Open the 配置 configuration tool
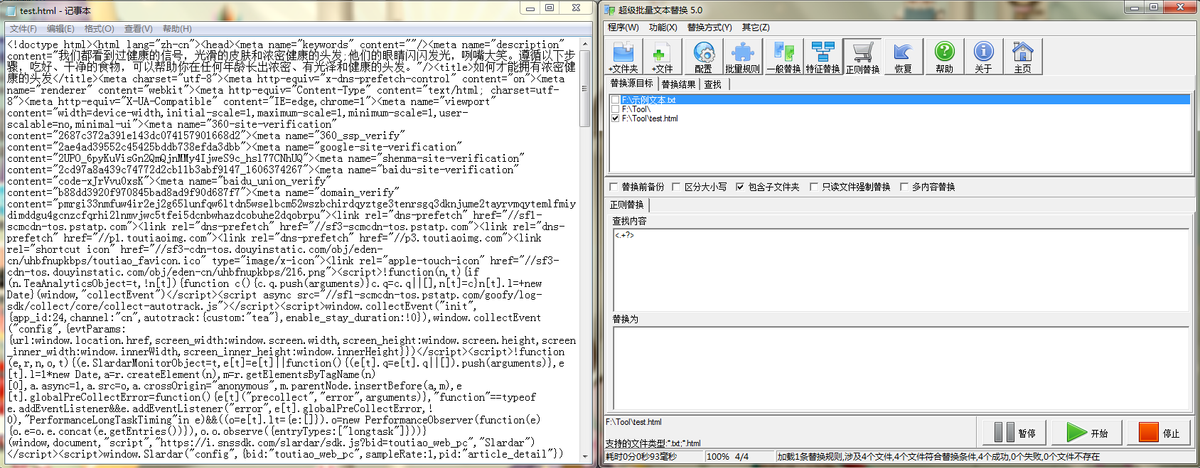The width and height of the screenshot is (1200, 468). (703, 57)
